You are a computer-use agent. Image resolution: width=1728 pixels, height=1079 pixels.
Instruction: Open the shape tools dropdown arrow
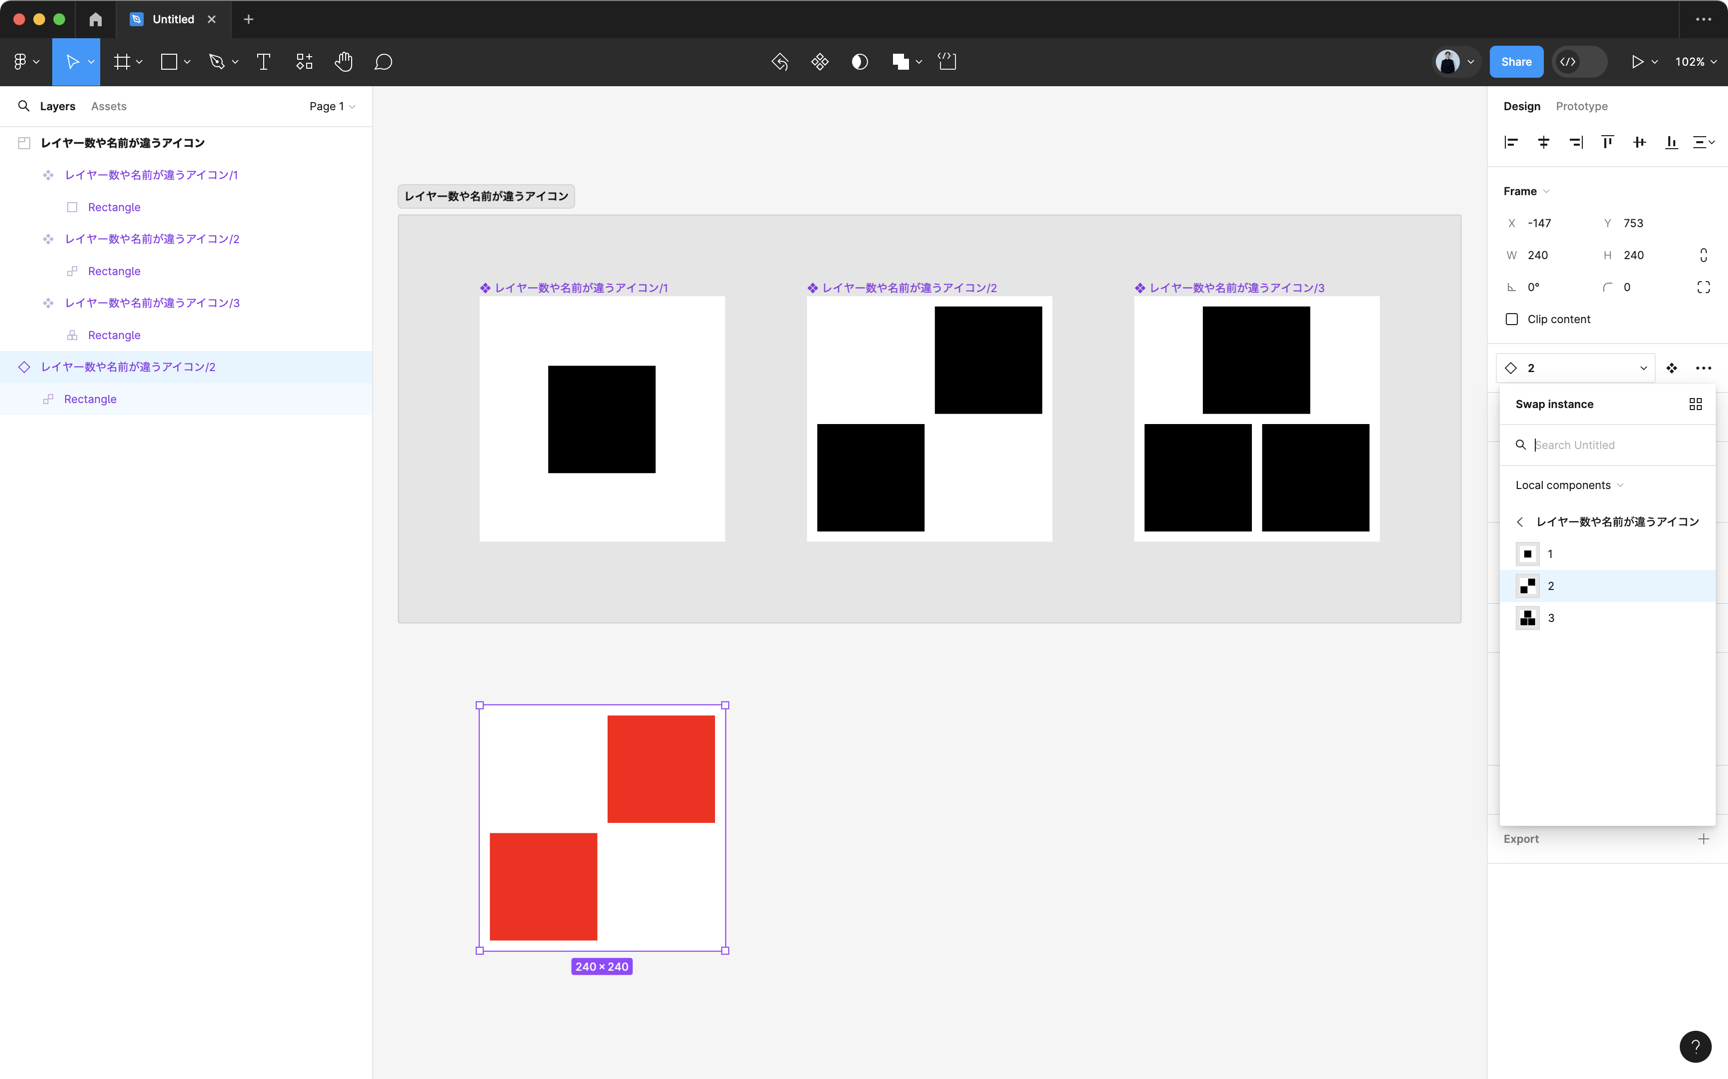(x=187, y=62)
